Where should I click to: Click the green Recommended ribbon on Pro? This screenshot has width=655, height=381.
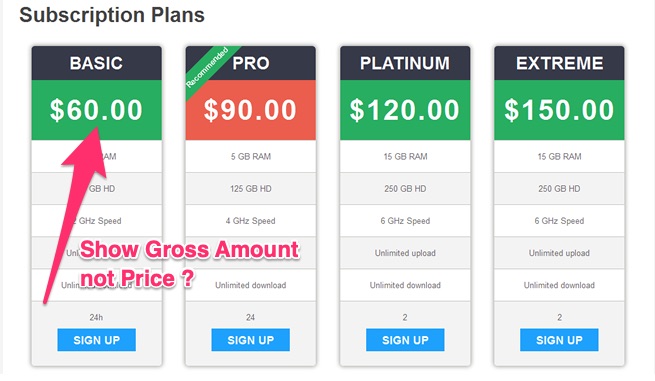[x=208, y=67]
